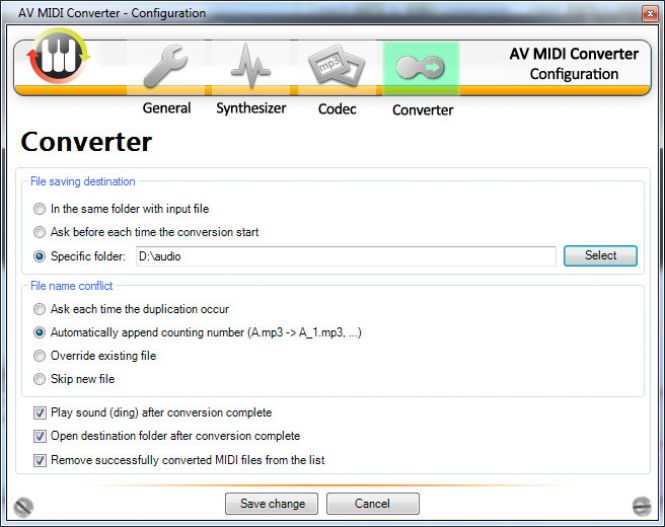This screenshot has height=527, width=665.
Task: Pick the 'Skip new file' option
Action: tap(39, 379)
